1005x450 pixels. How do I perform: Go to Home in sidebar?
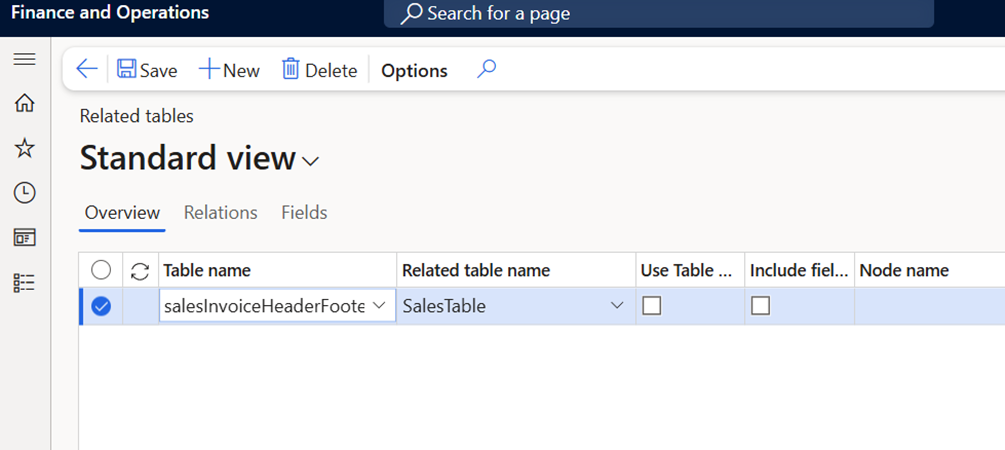click(x=24, y=103)
